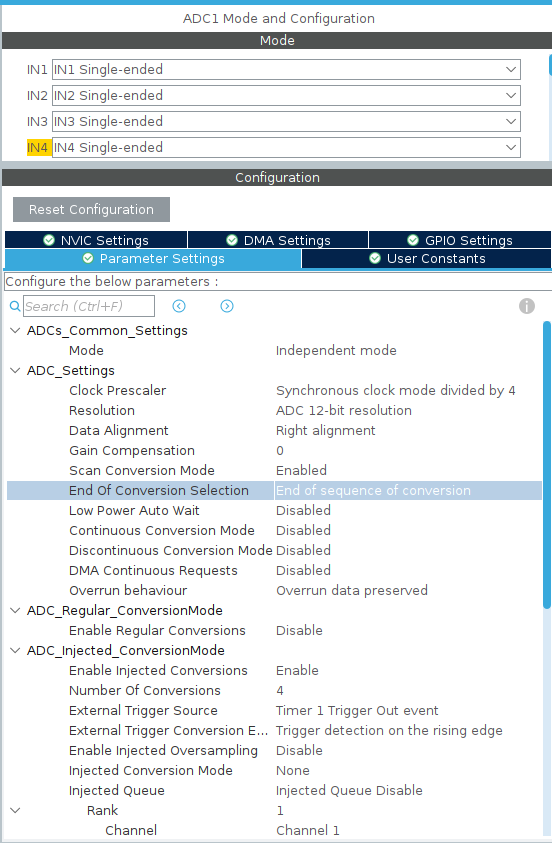Viewport: 552px width, 843px height.
Task: Select the Independent mode value
Action: (336, 351)
